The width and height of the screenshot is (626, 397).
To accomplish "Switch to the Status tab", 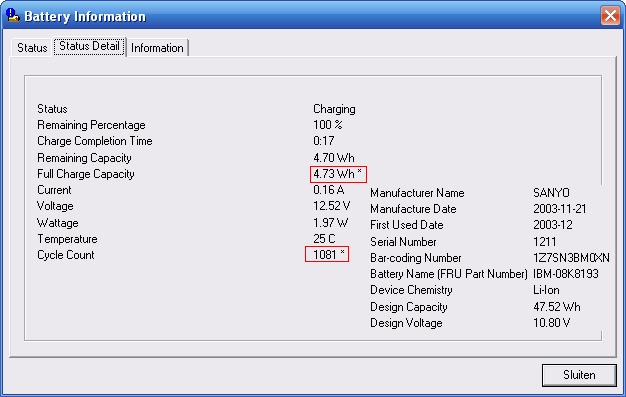I will point(32,48).
